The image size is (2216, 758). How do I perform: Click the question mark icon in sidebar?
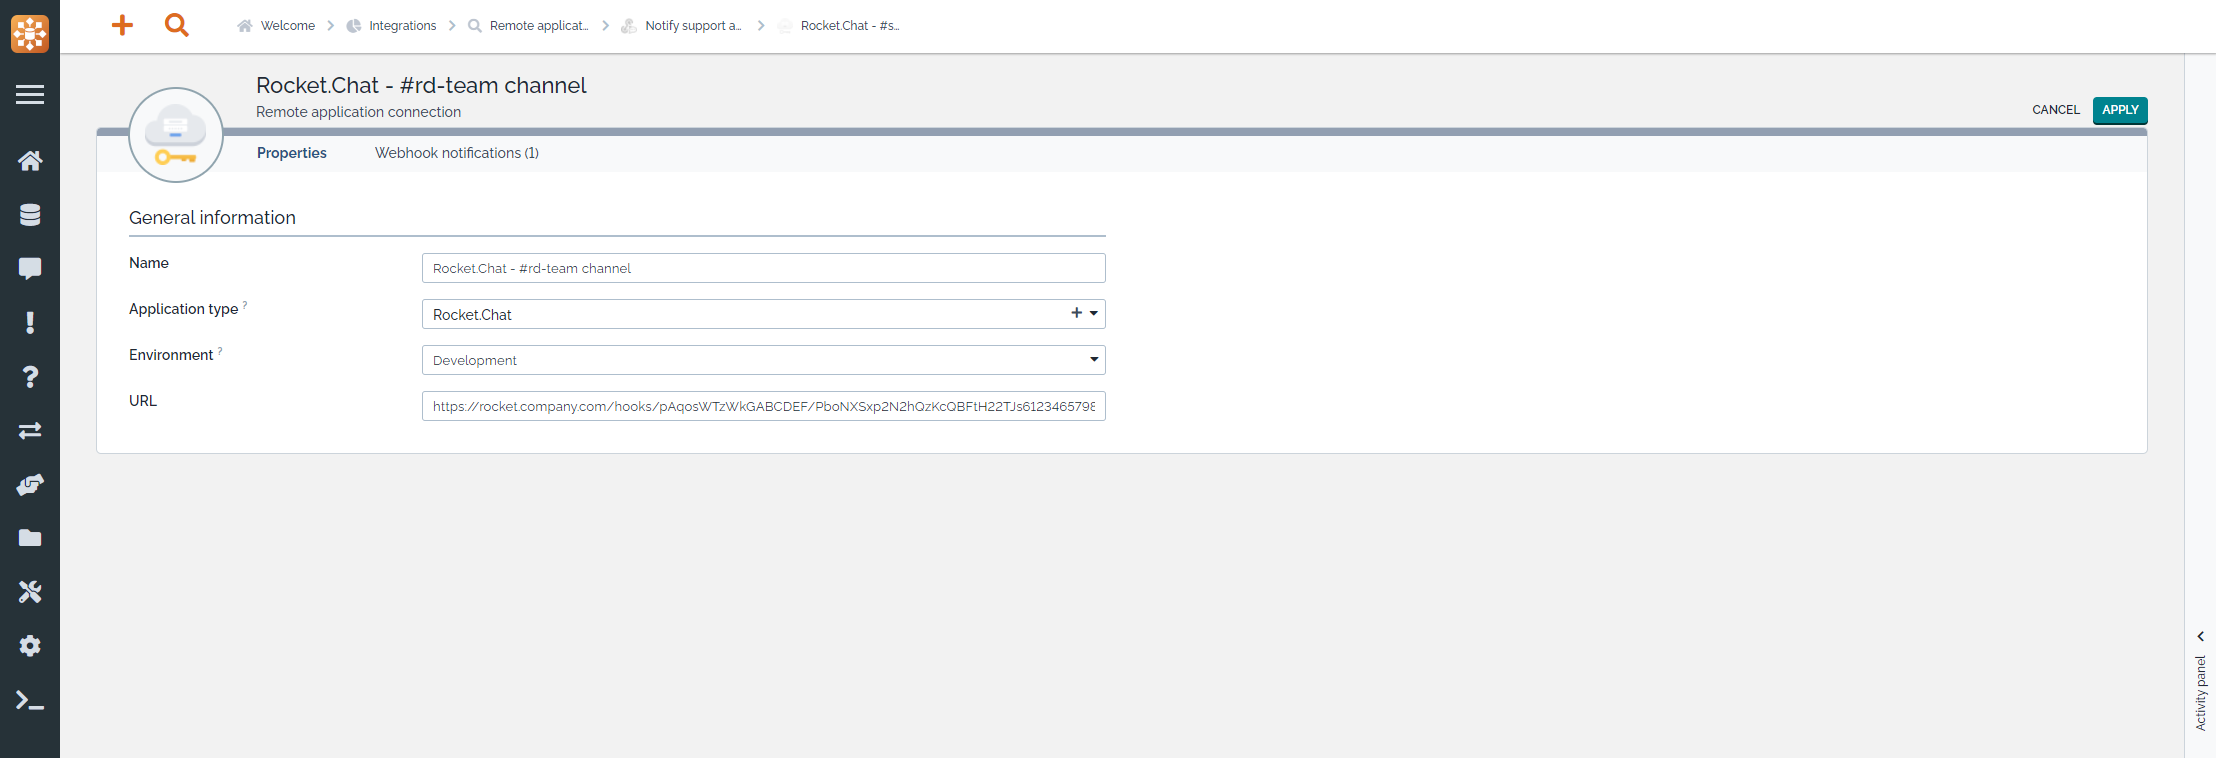click(30, 377)
